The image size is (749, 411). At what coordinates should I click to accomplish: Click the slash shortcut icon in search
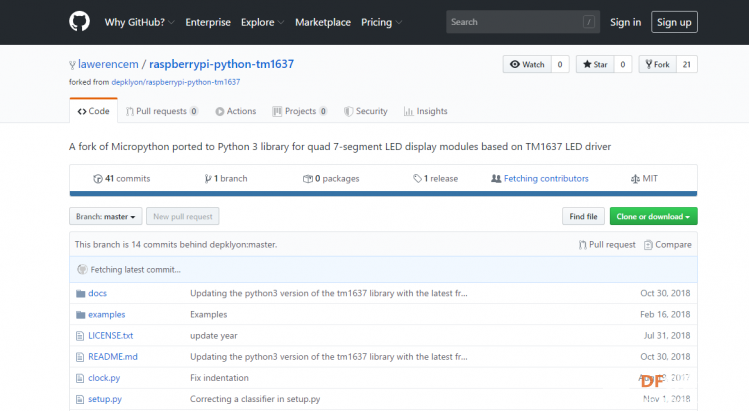tap(588, 22)
